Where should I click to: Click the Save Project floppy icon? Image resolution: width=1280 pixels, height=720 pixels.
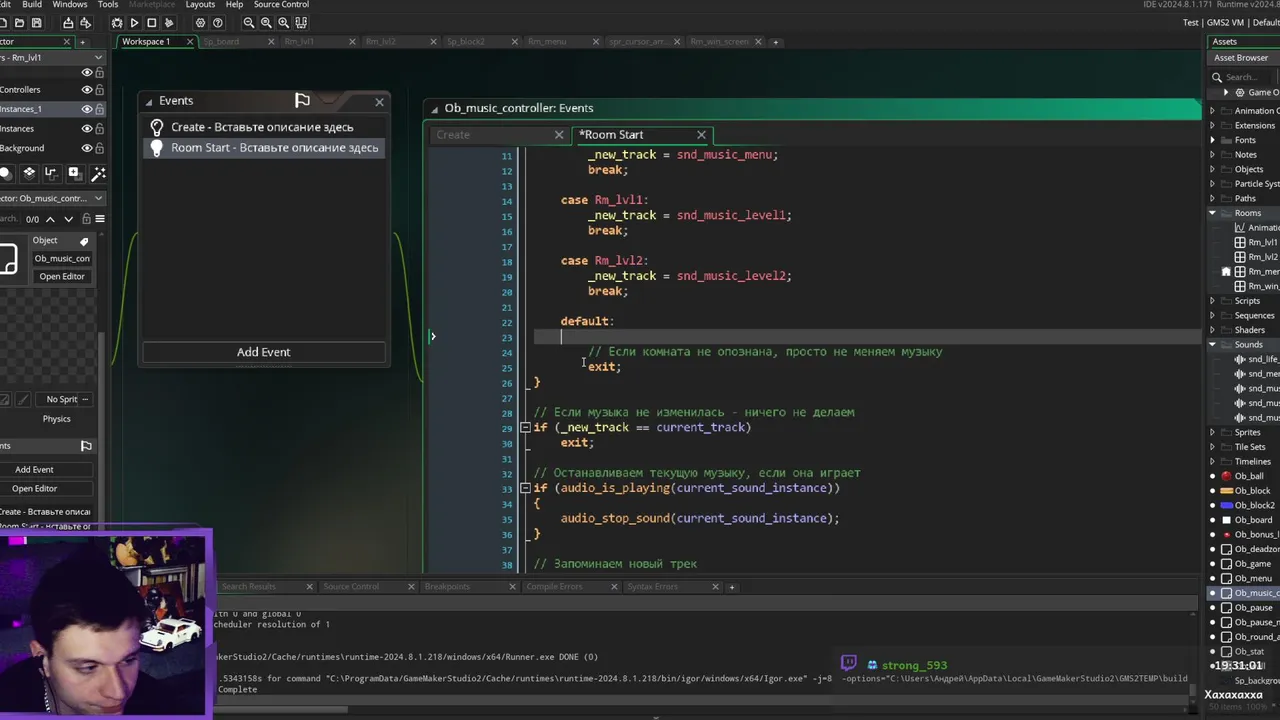37,22
